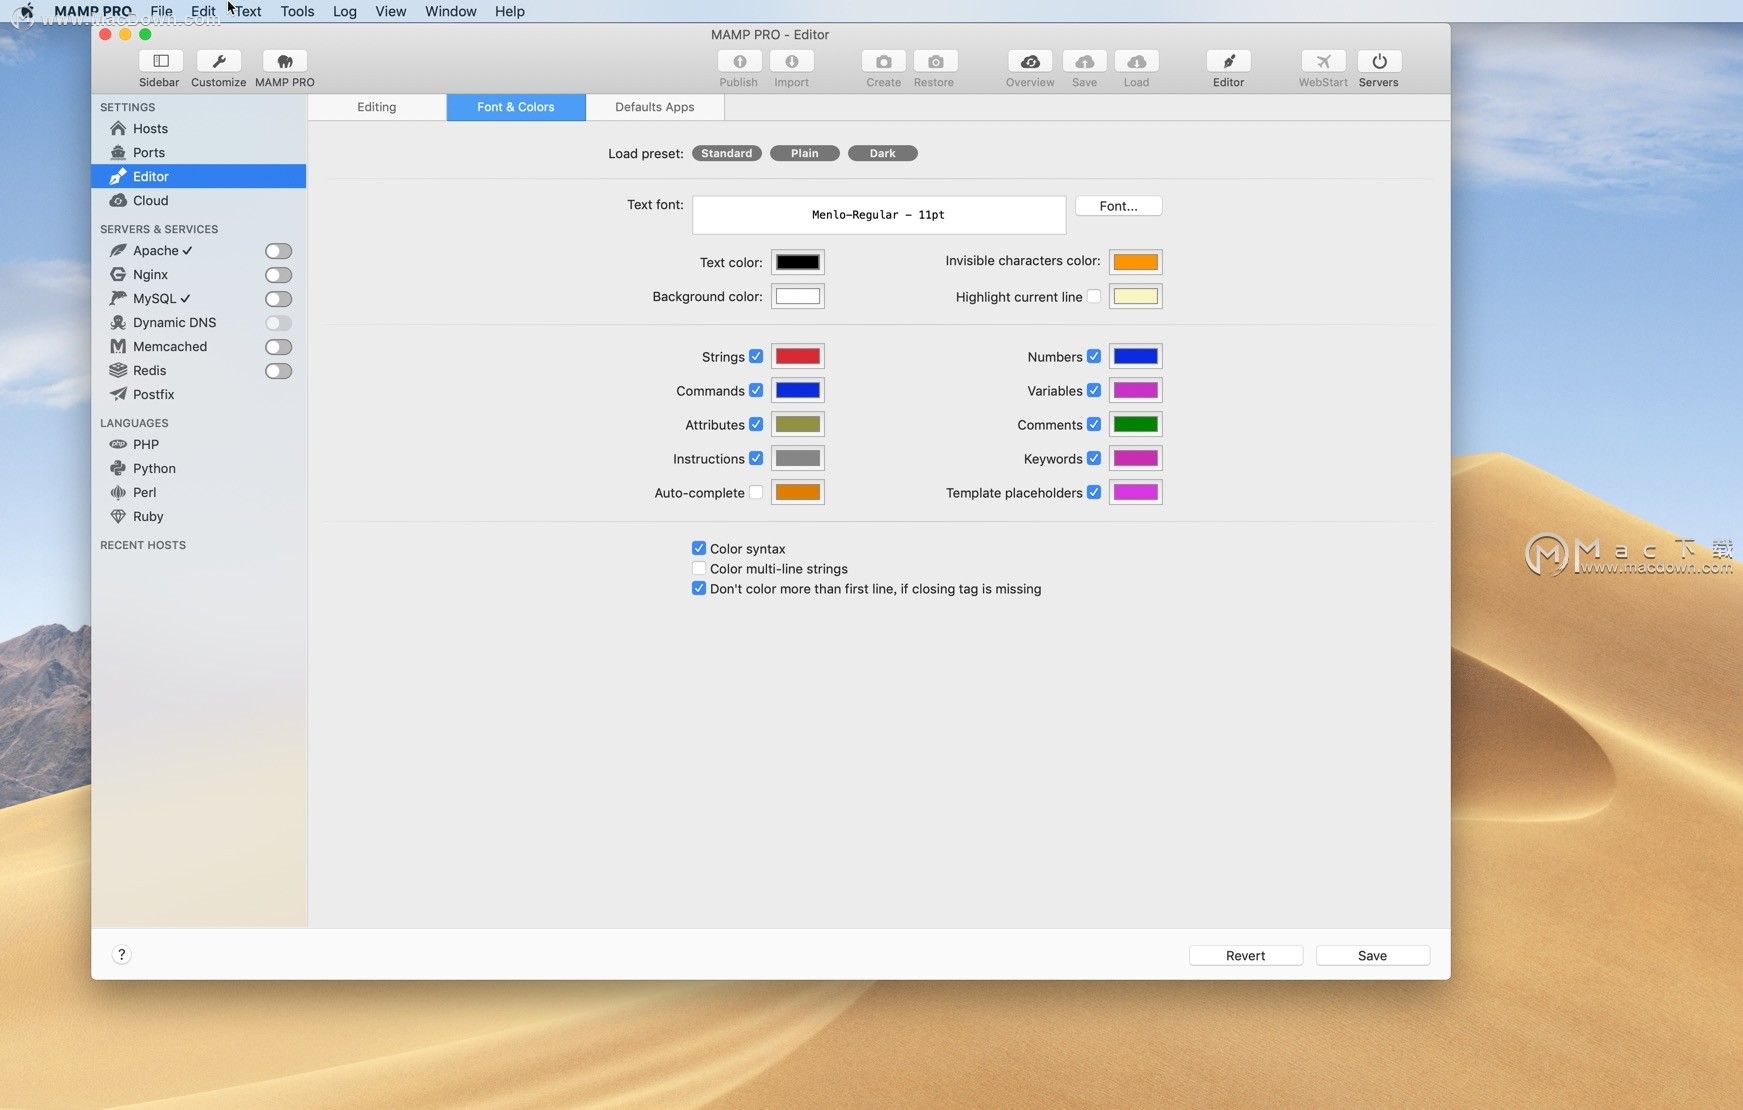Uncheck the Comments color checkbox
1743x1110 pixels.
[1094, 424]
